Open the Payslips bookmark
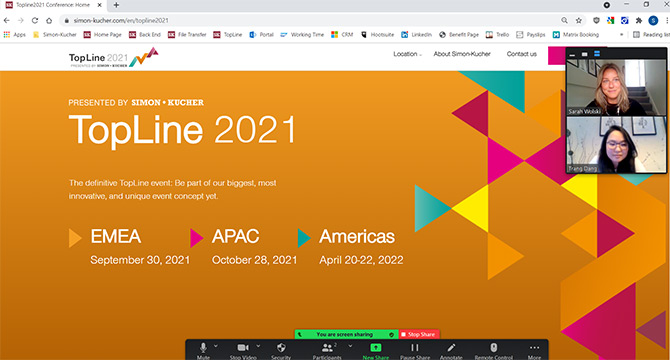The width and height of the screenshot is (670, 360). pos(531,35)
